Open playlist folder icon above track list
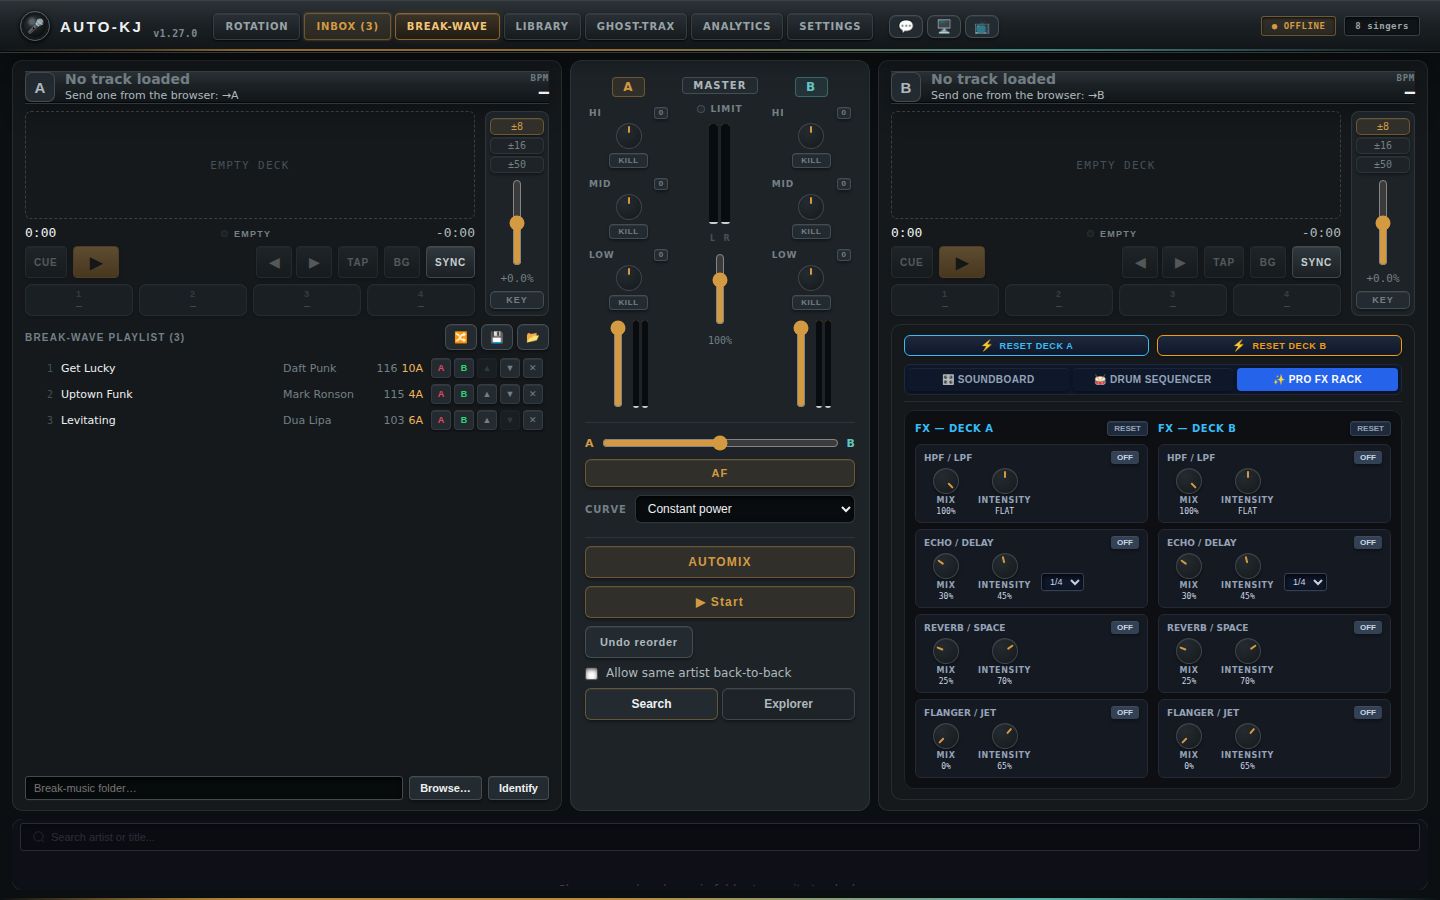 [x=533, y=338]
